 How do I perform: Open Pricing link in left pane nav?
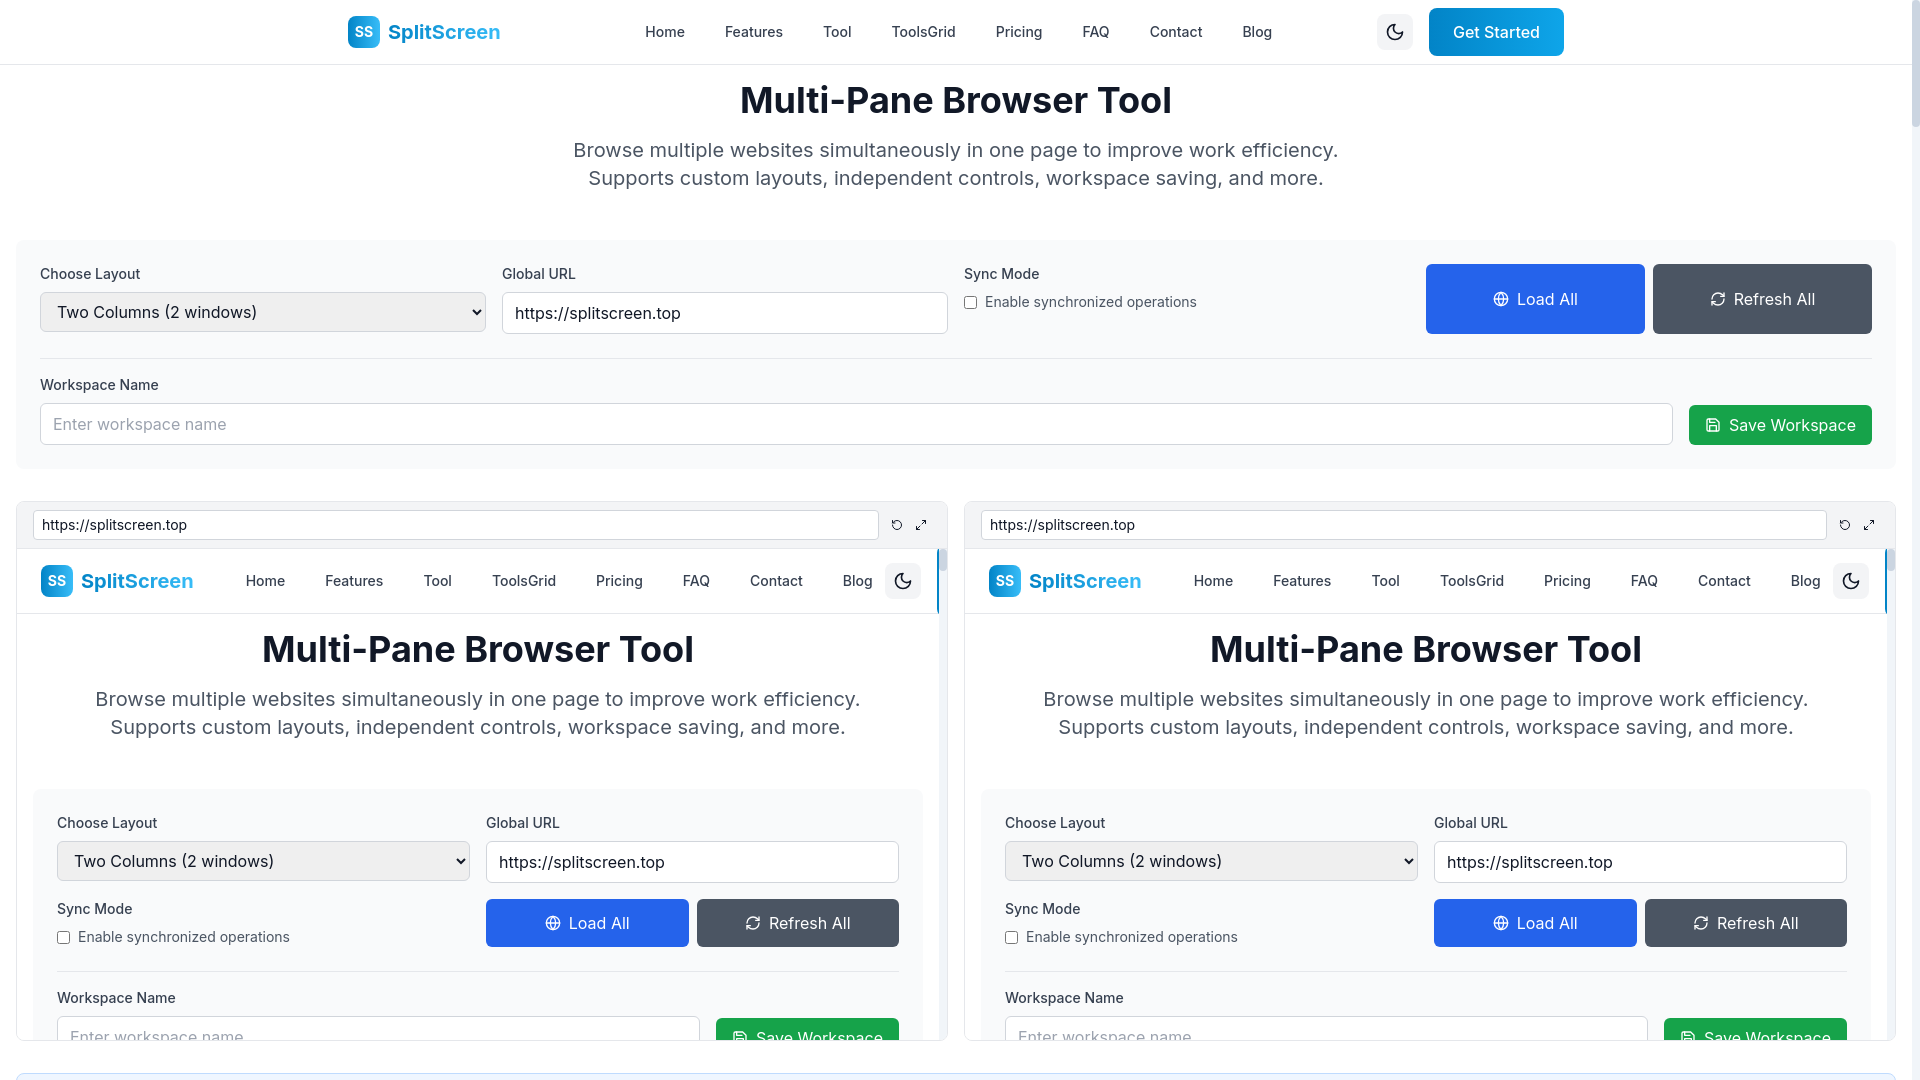pyautogui.click(x=619, y=581)
